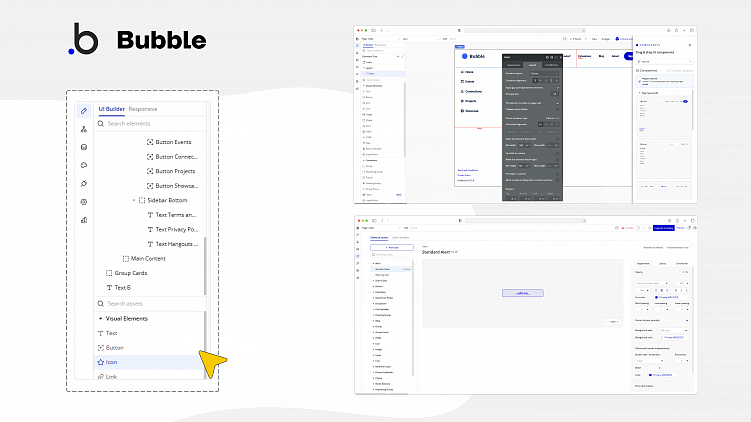Close the Components side panel
The height and width of the screenshot is (422, 751).
(690, 45)
